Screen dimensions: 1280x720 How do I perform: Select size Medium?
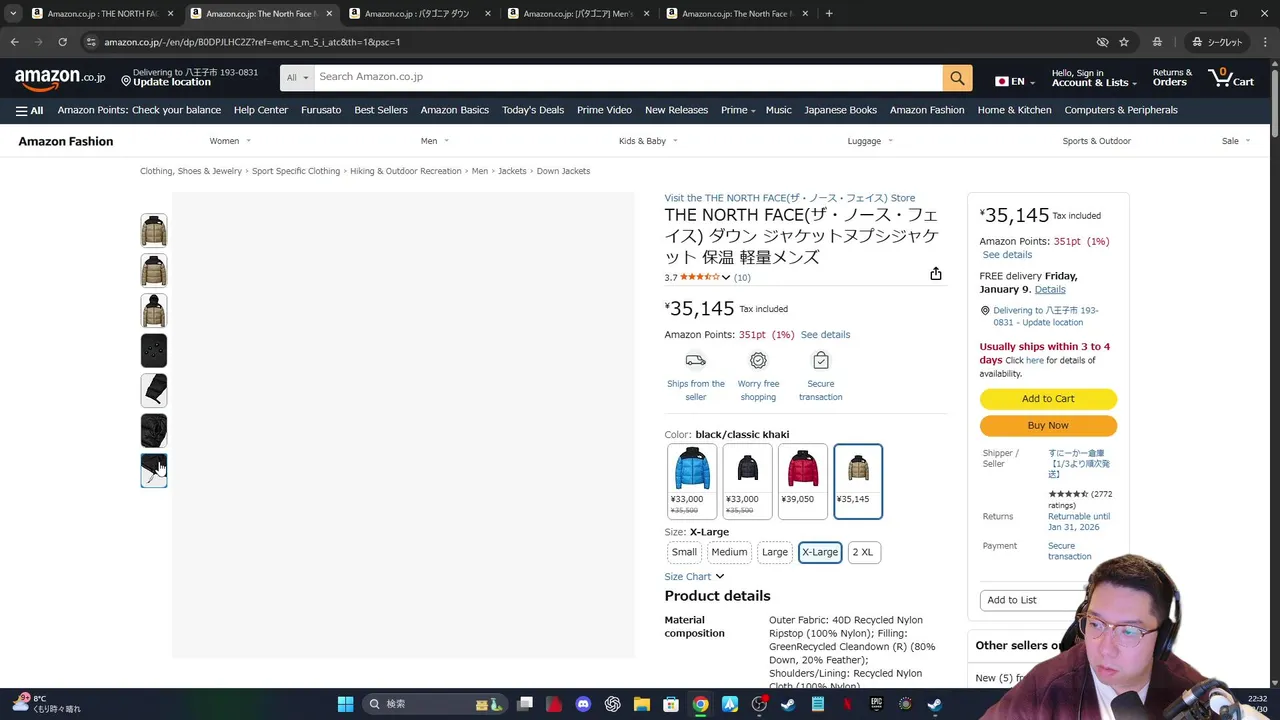729,552
